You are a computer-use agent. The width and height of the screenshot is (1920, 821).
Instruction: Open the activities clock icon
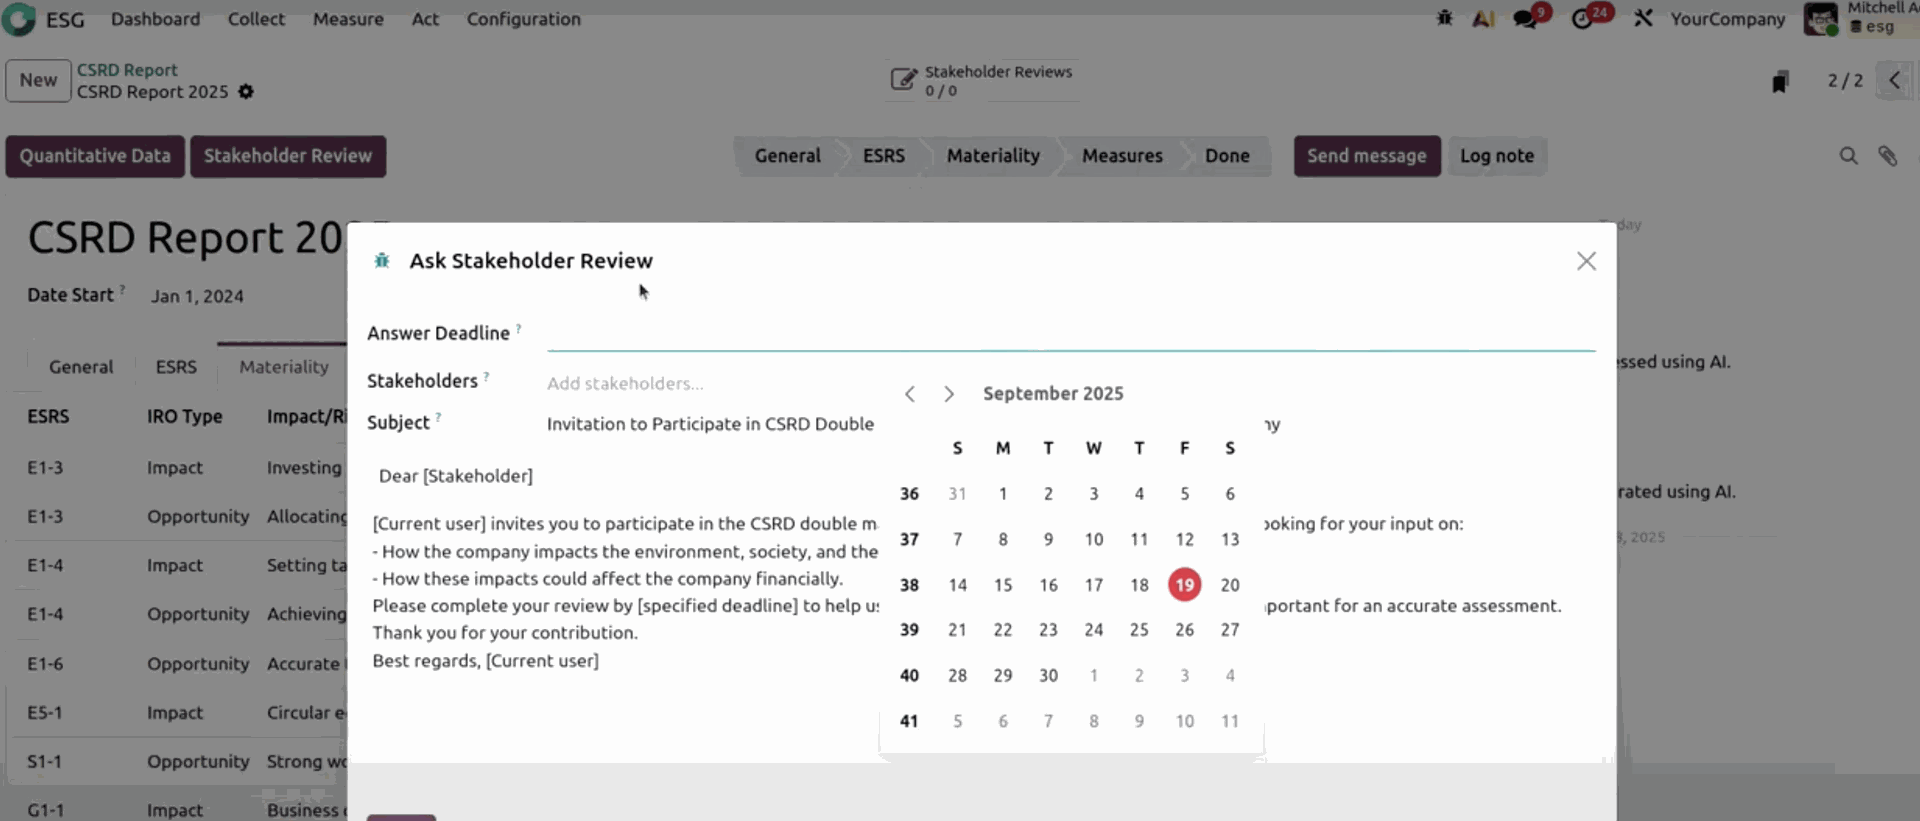(1582, 19)
